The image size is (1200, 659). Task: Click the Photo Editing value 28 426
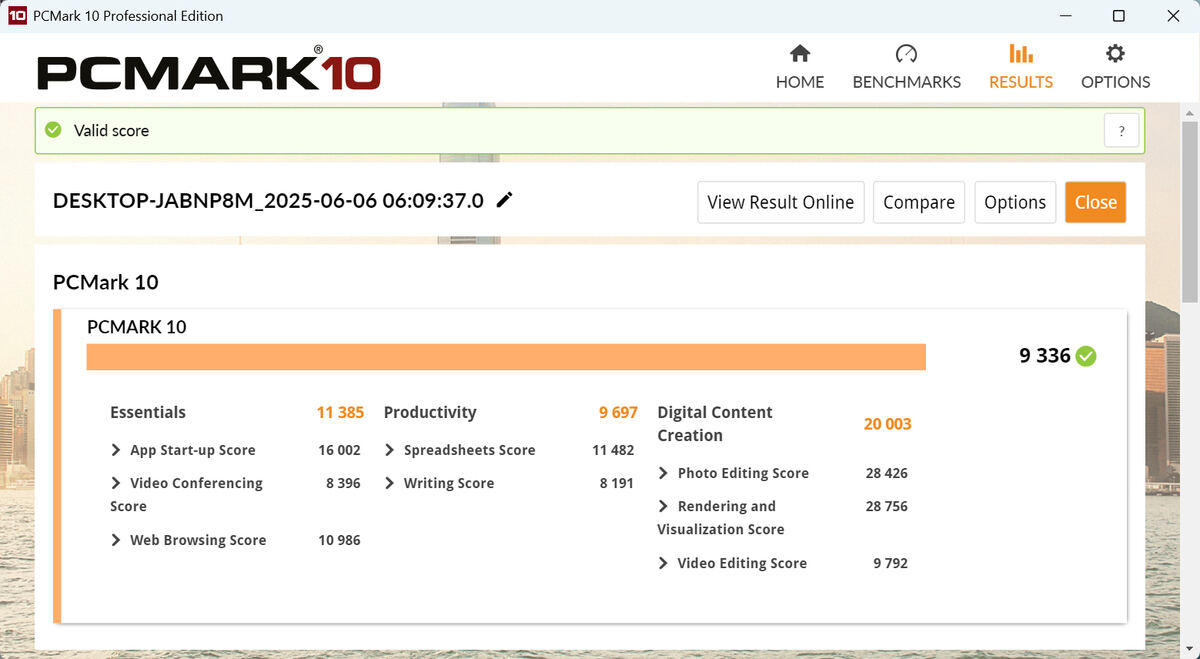(x=887, y=473)
